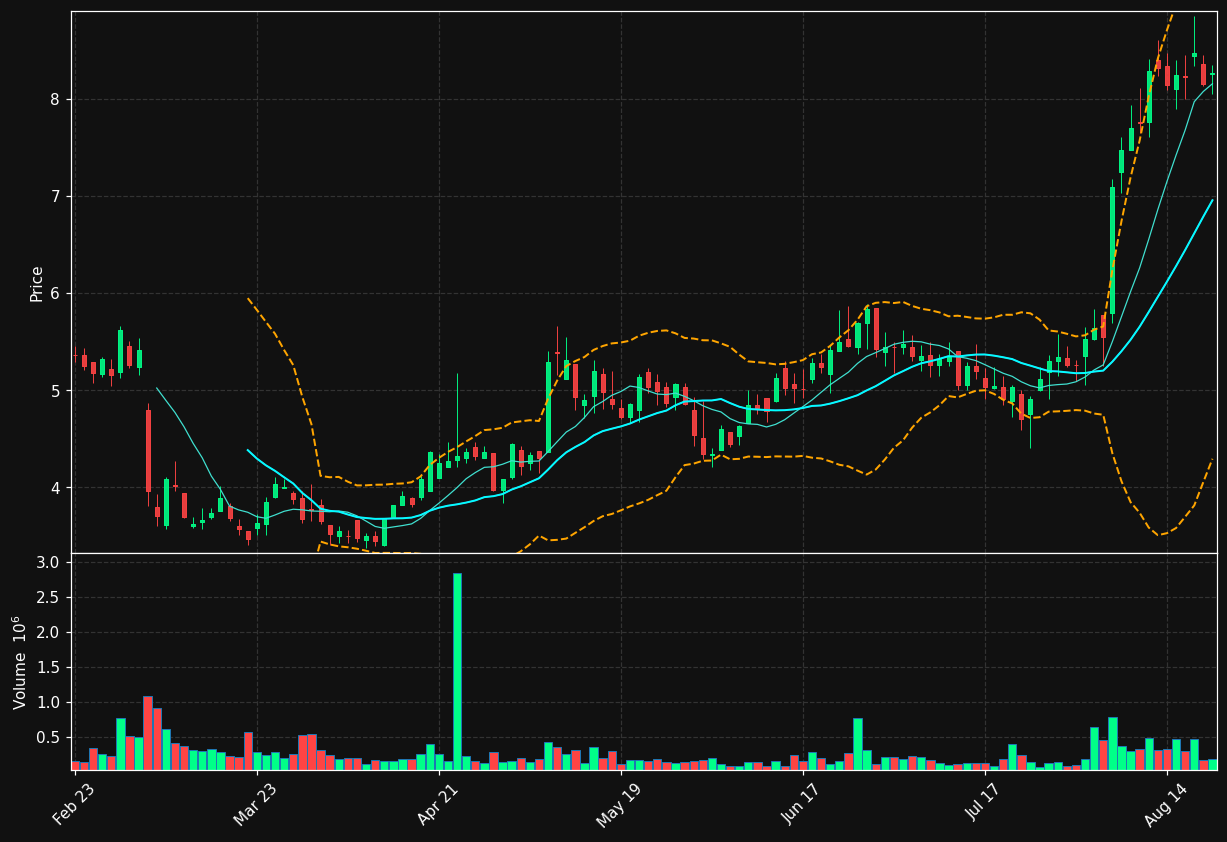Image resolution: width=1227 pixels, height=842 pixels.
Task: Click the 'May 19' date label
Action: pyautogui.click(x=618, y=804)
